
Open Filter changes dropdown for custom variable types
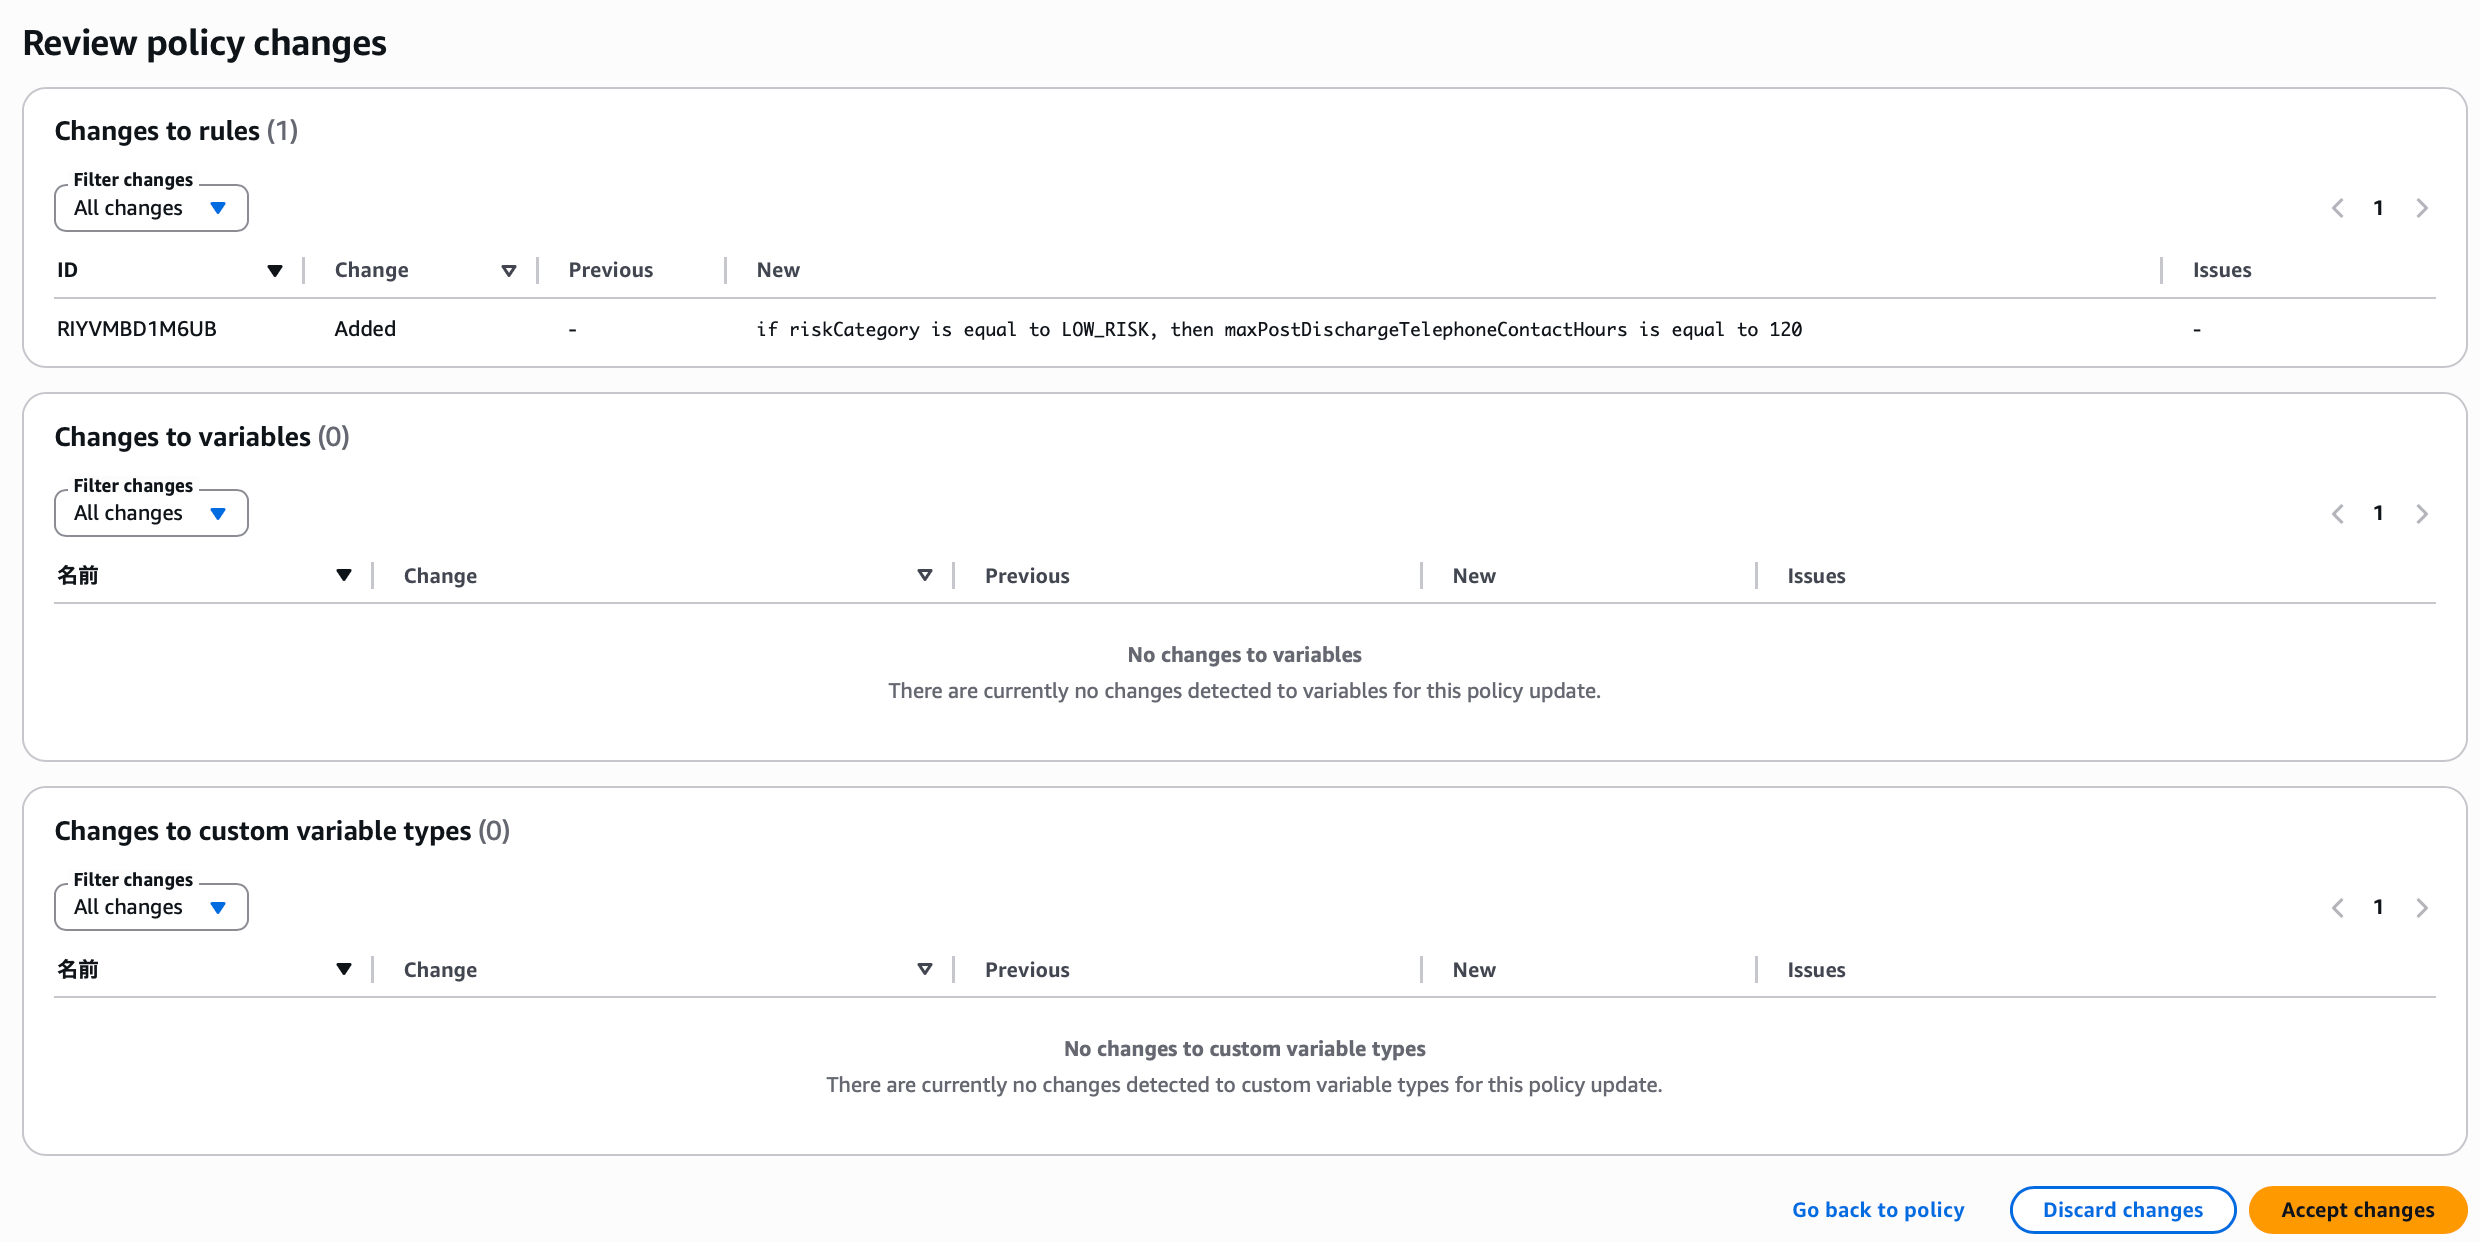(151, 907)
